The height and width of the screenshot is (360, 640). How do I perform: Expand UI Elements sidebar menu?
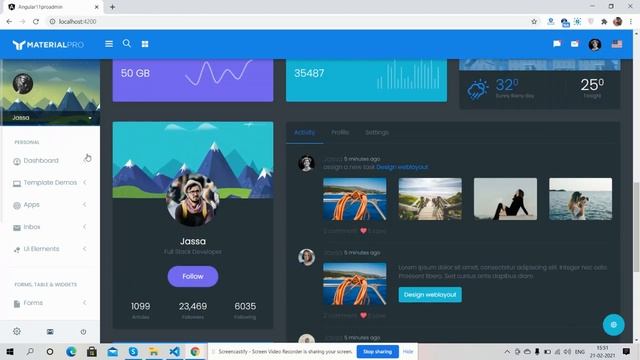(x=50, y=249)
